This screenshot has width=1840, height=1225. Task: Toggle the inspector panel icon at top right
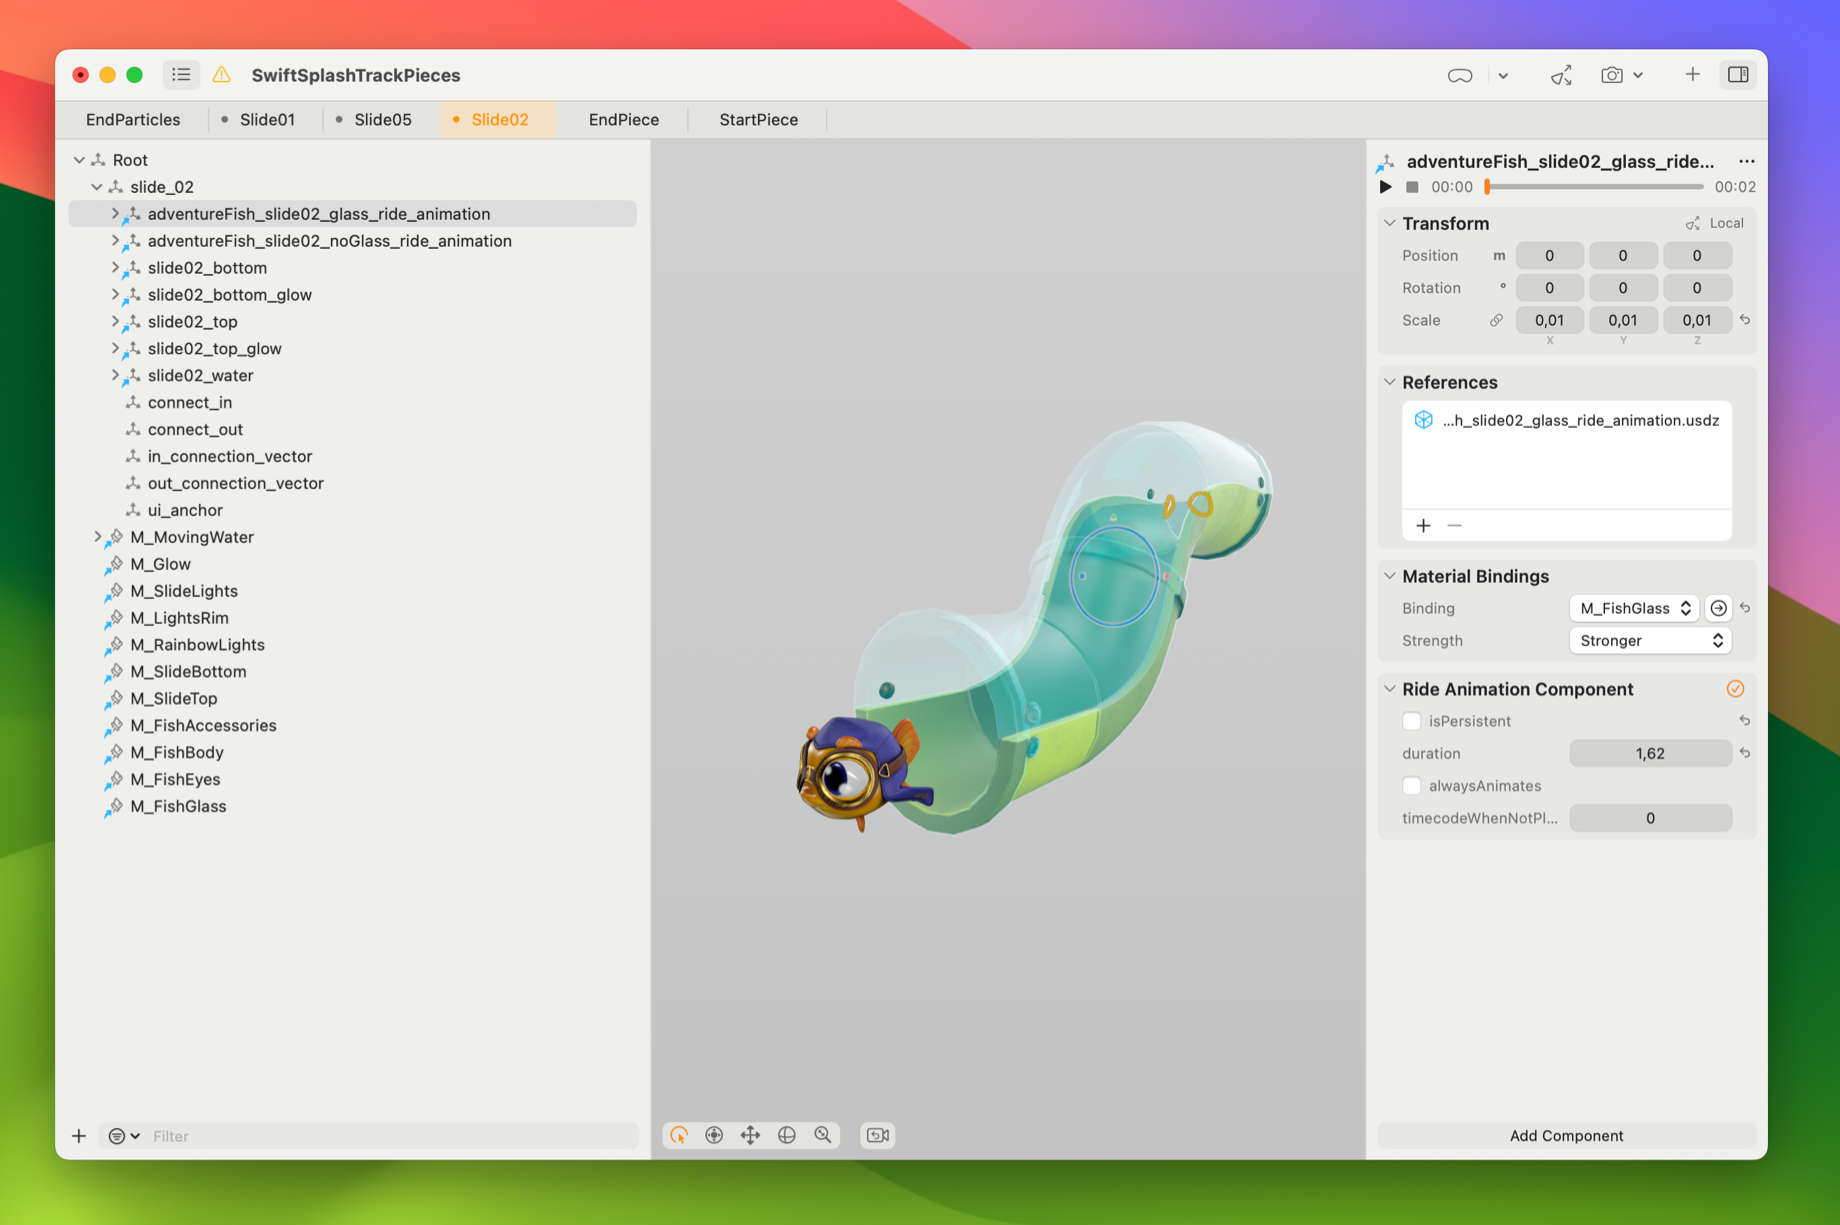click(x=1738, y=75)
